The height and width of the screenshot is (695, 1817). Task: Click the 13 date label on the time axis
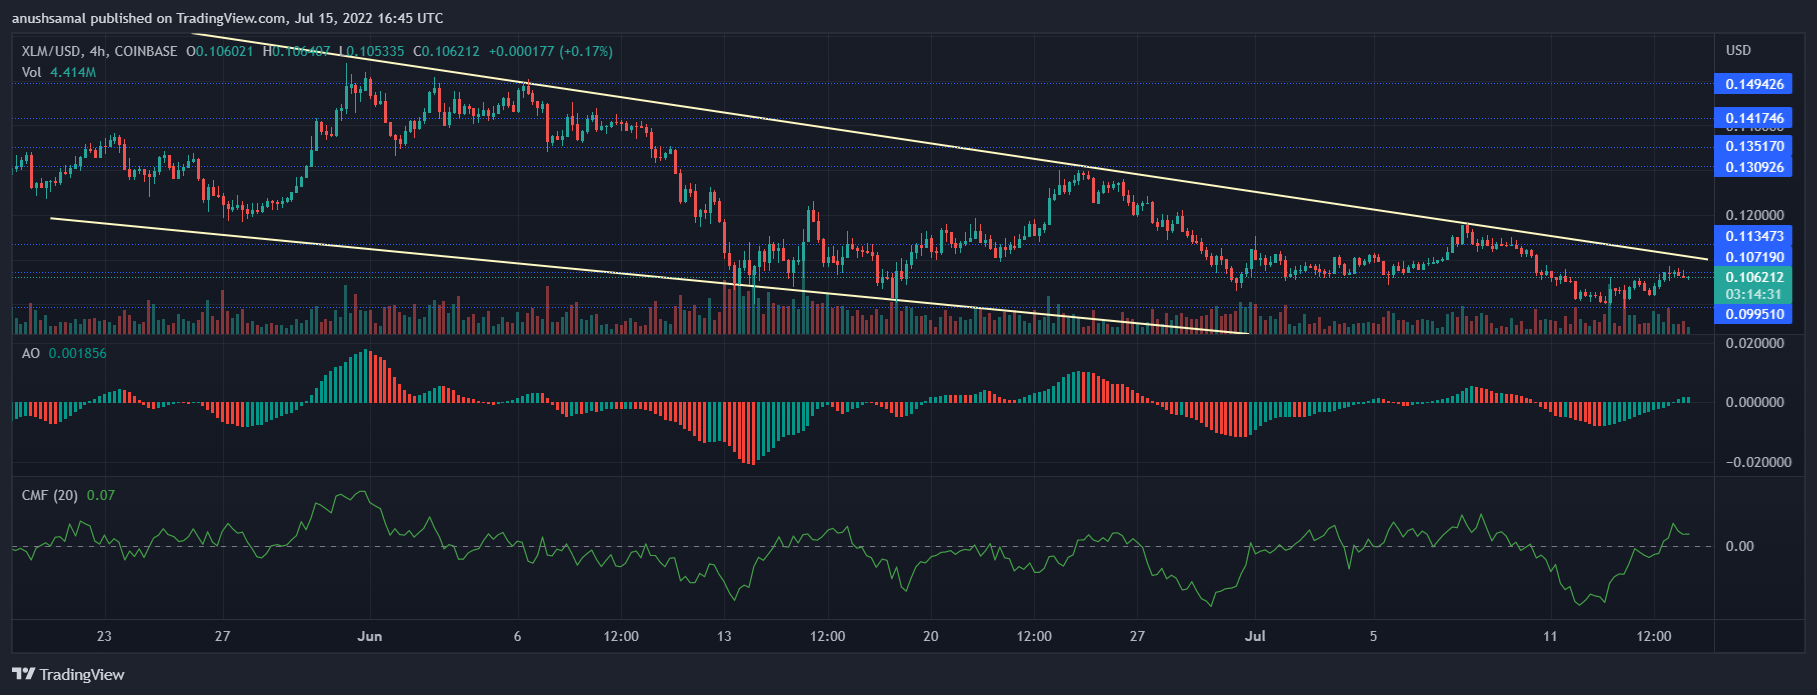[x=724, y=636]
